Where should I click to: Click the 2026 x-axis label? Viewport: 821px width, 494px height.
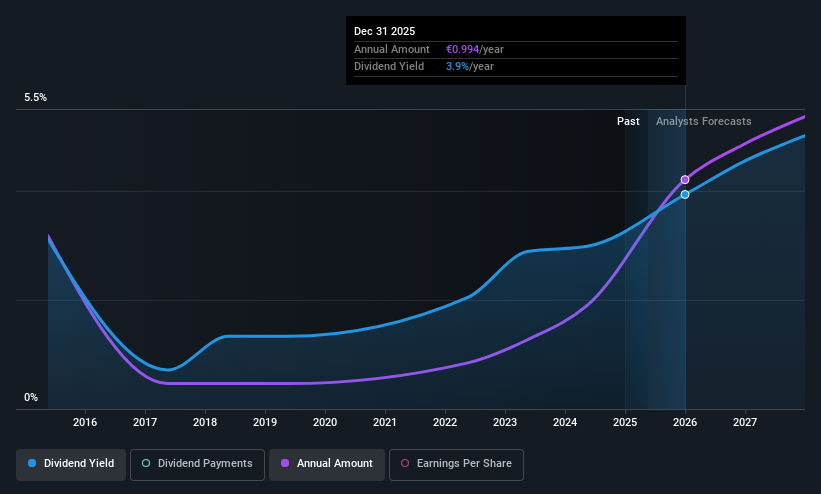tap(685, 422)
